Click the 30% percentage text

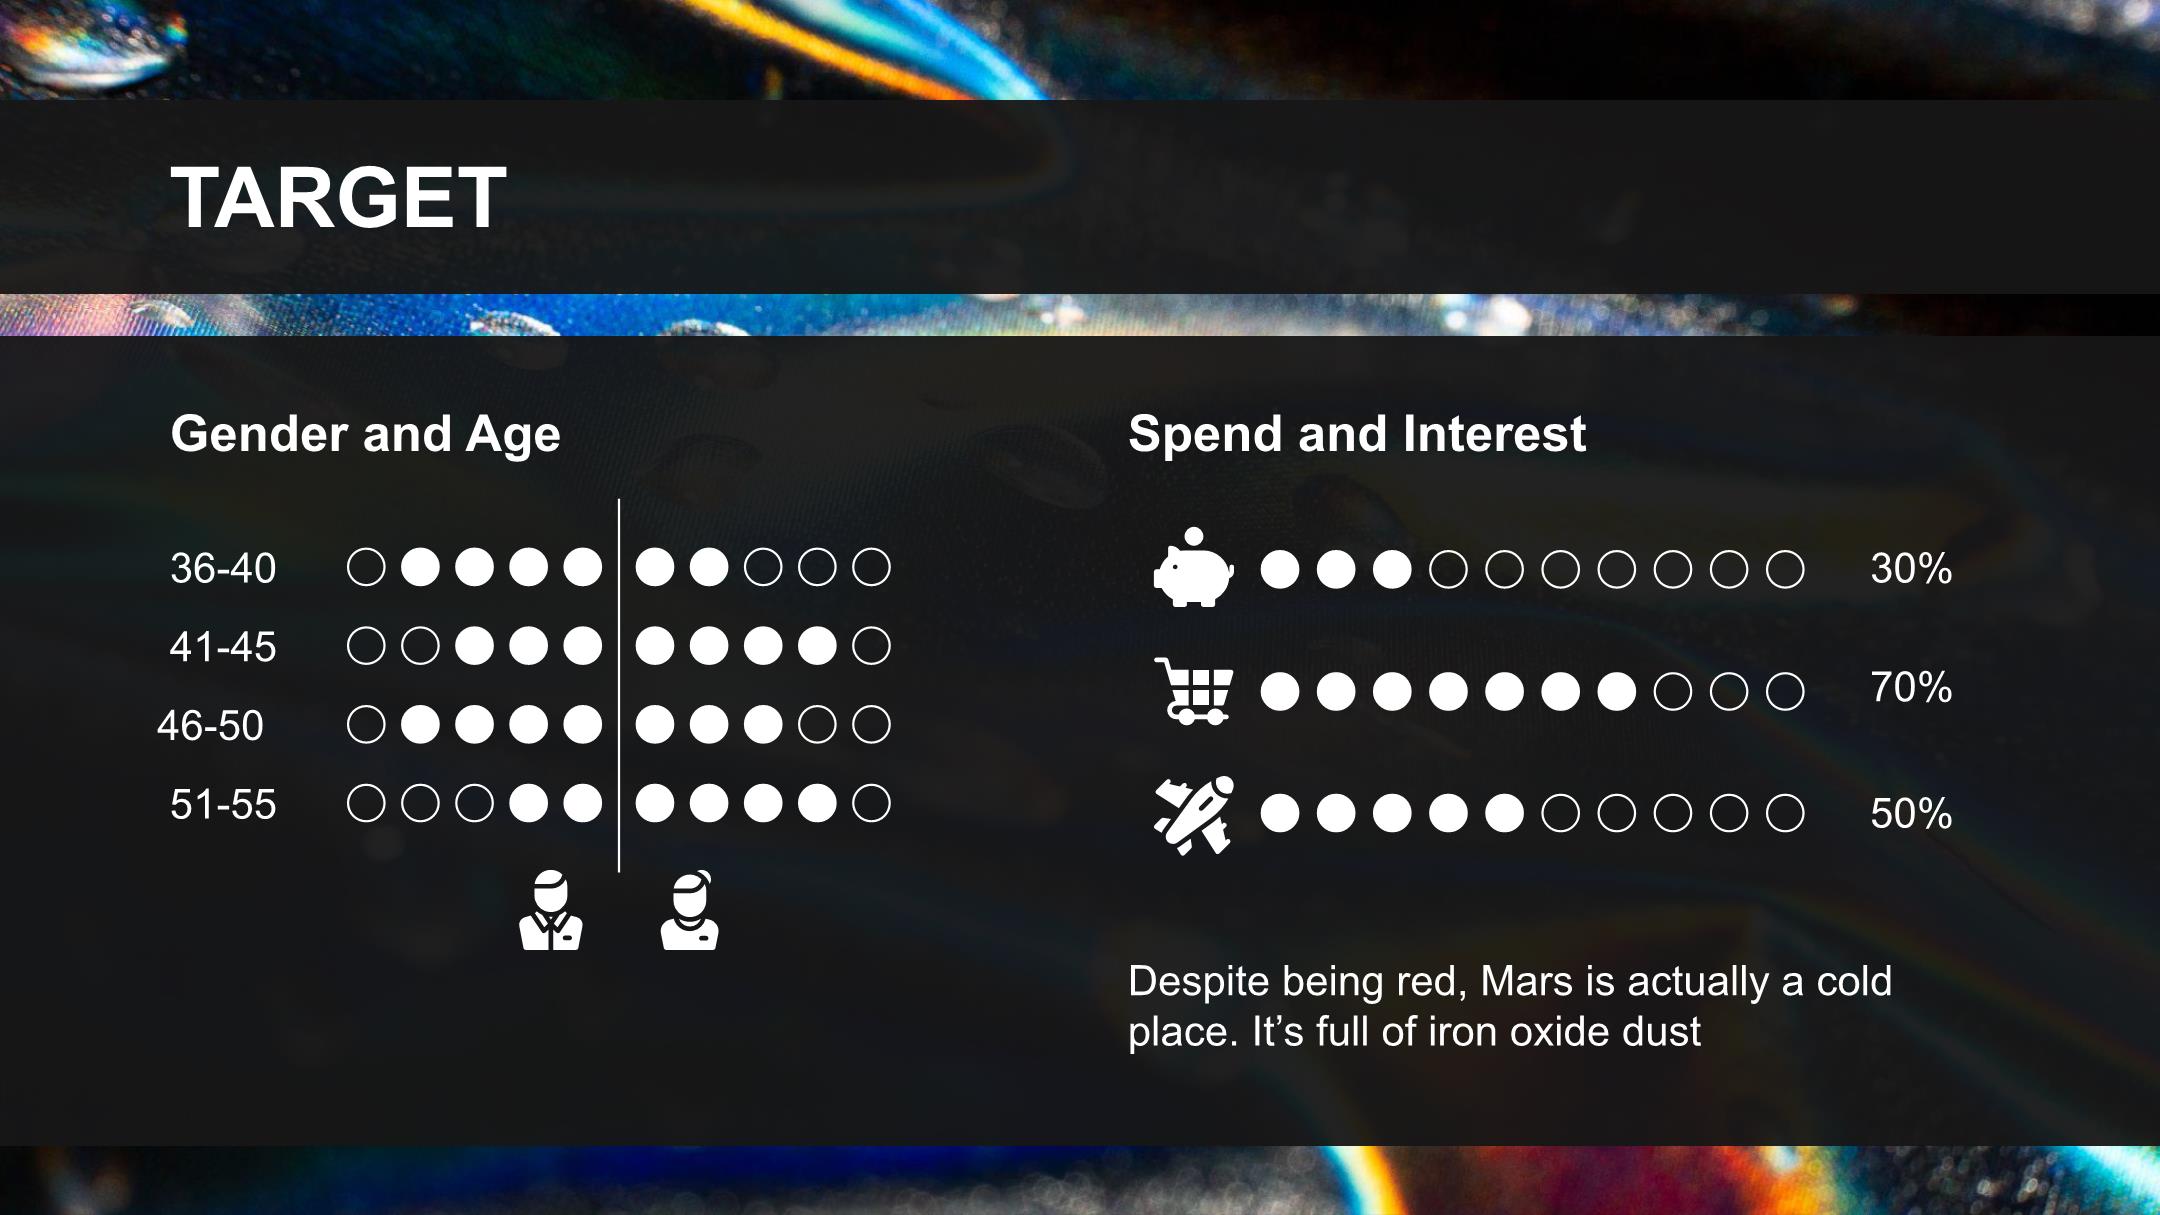(1911, 568)
